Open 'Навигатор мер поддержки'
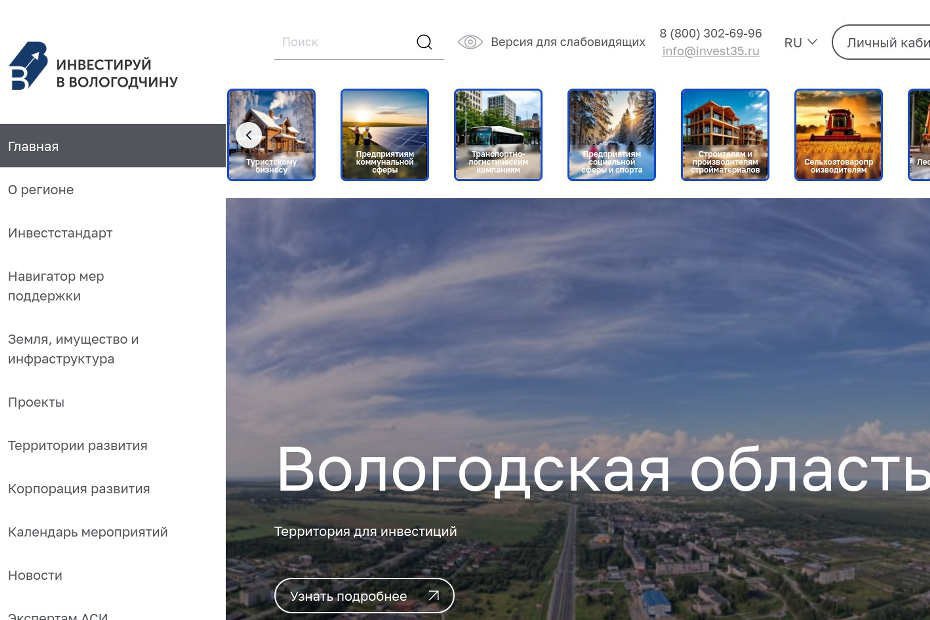Viewport: 930px width, 620px height. coord(56,285)
